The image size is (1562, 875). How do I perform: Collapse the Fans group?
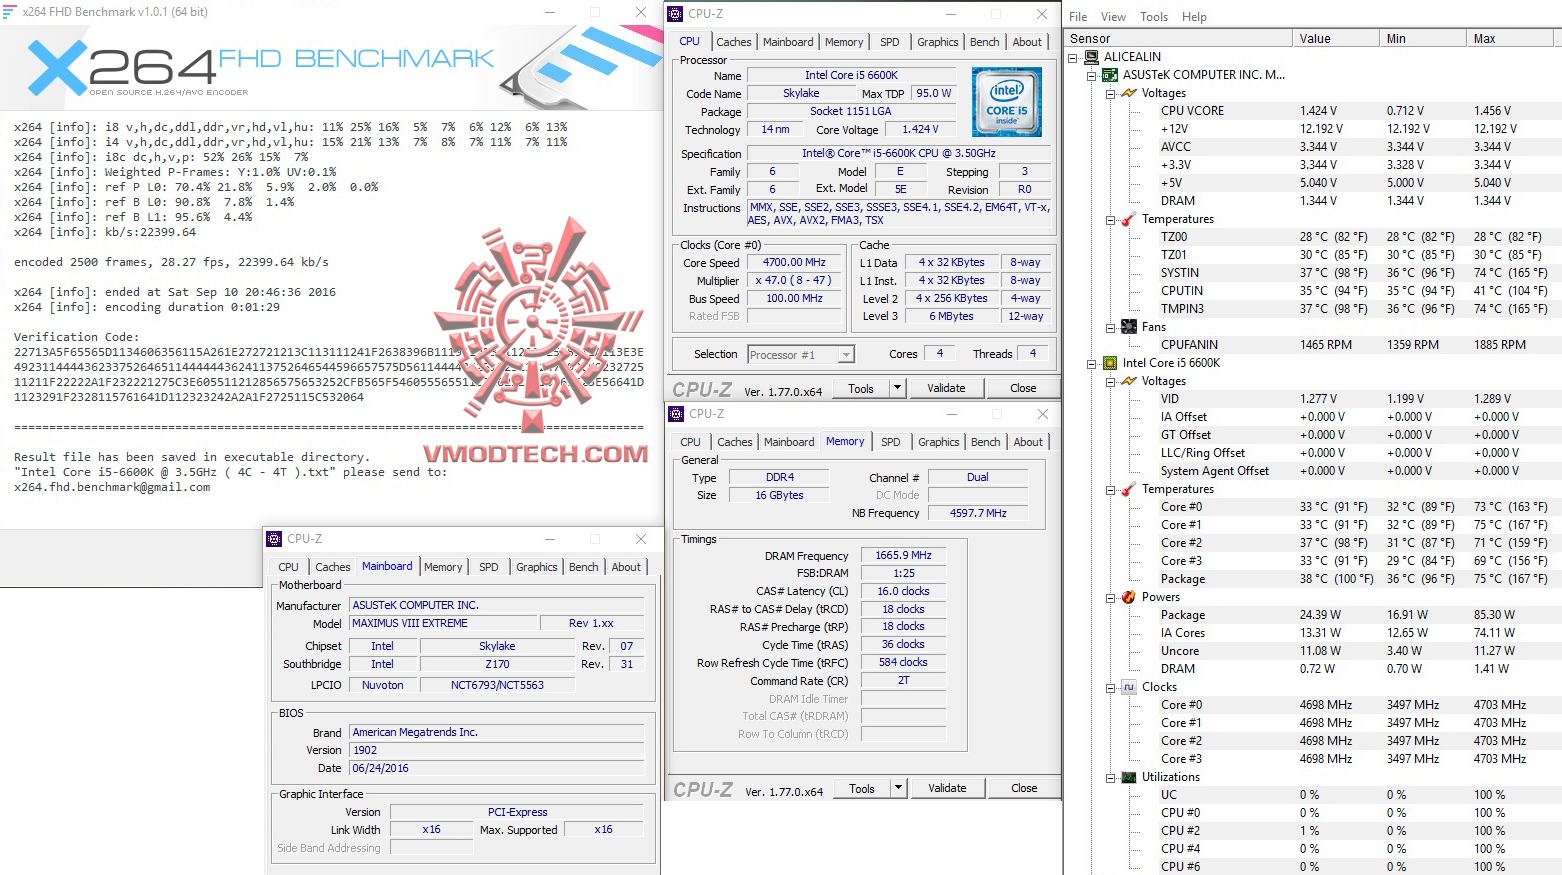click(1110, 328)
